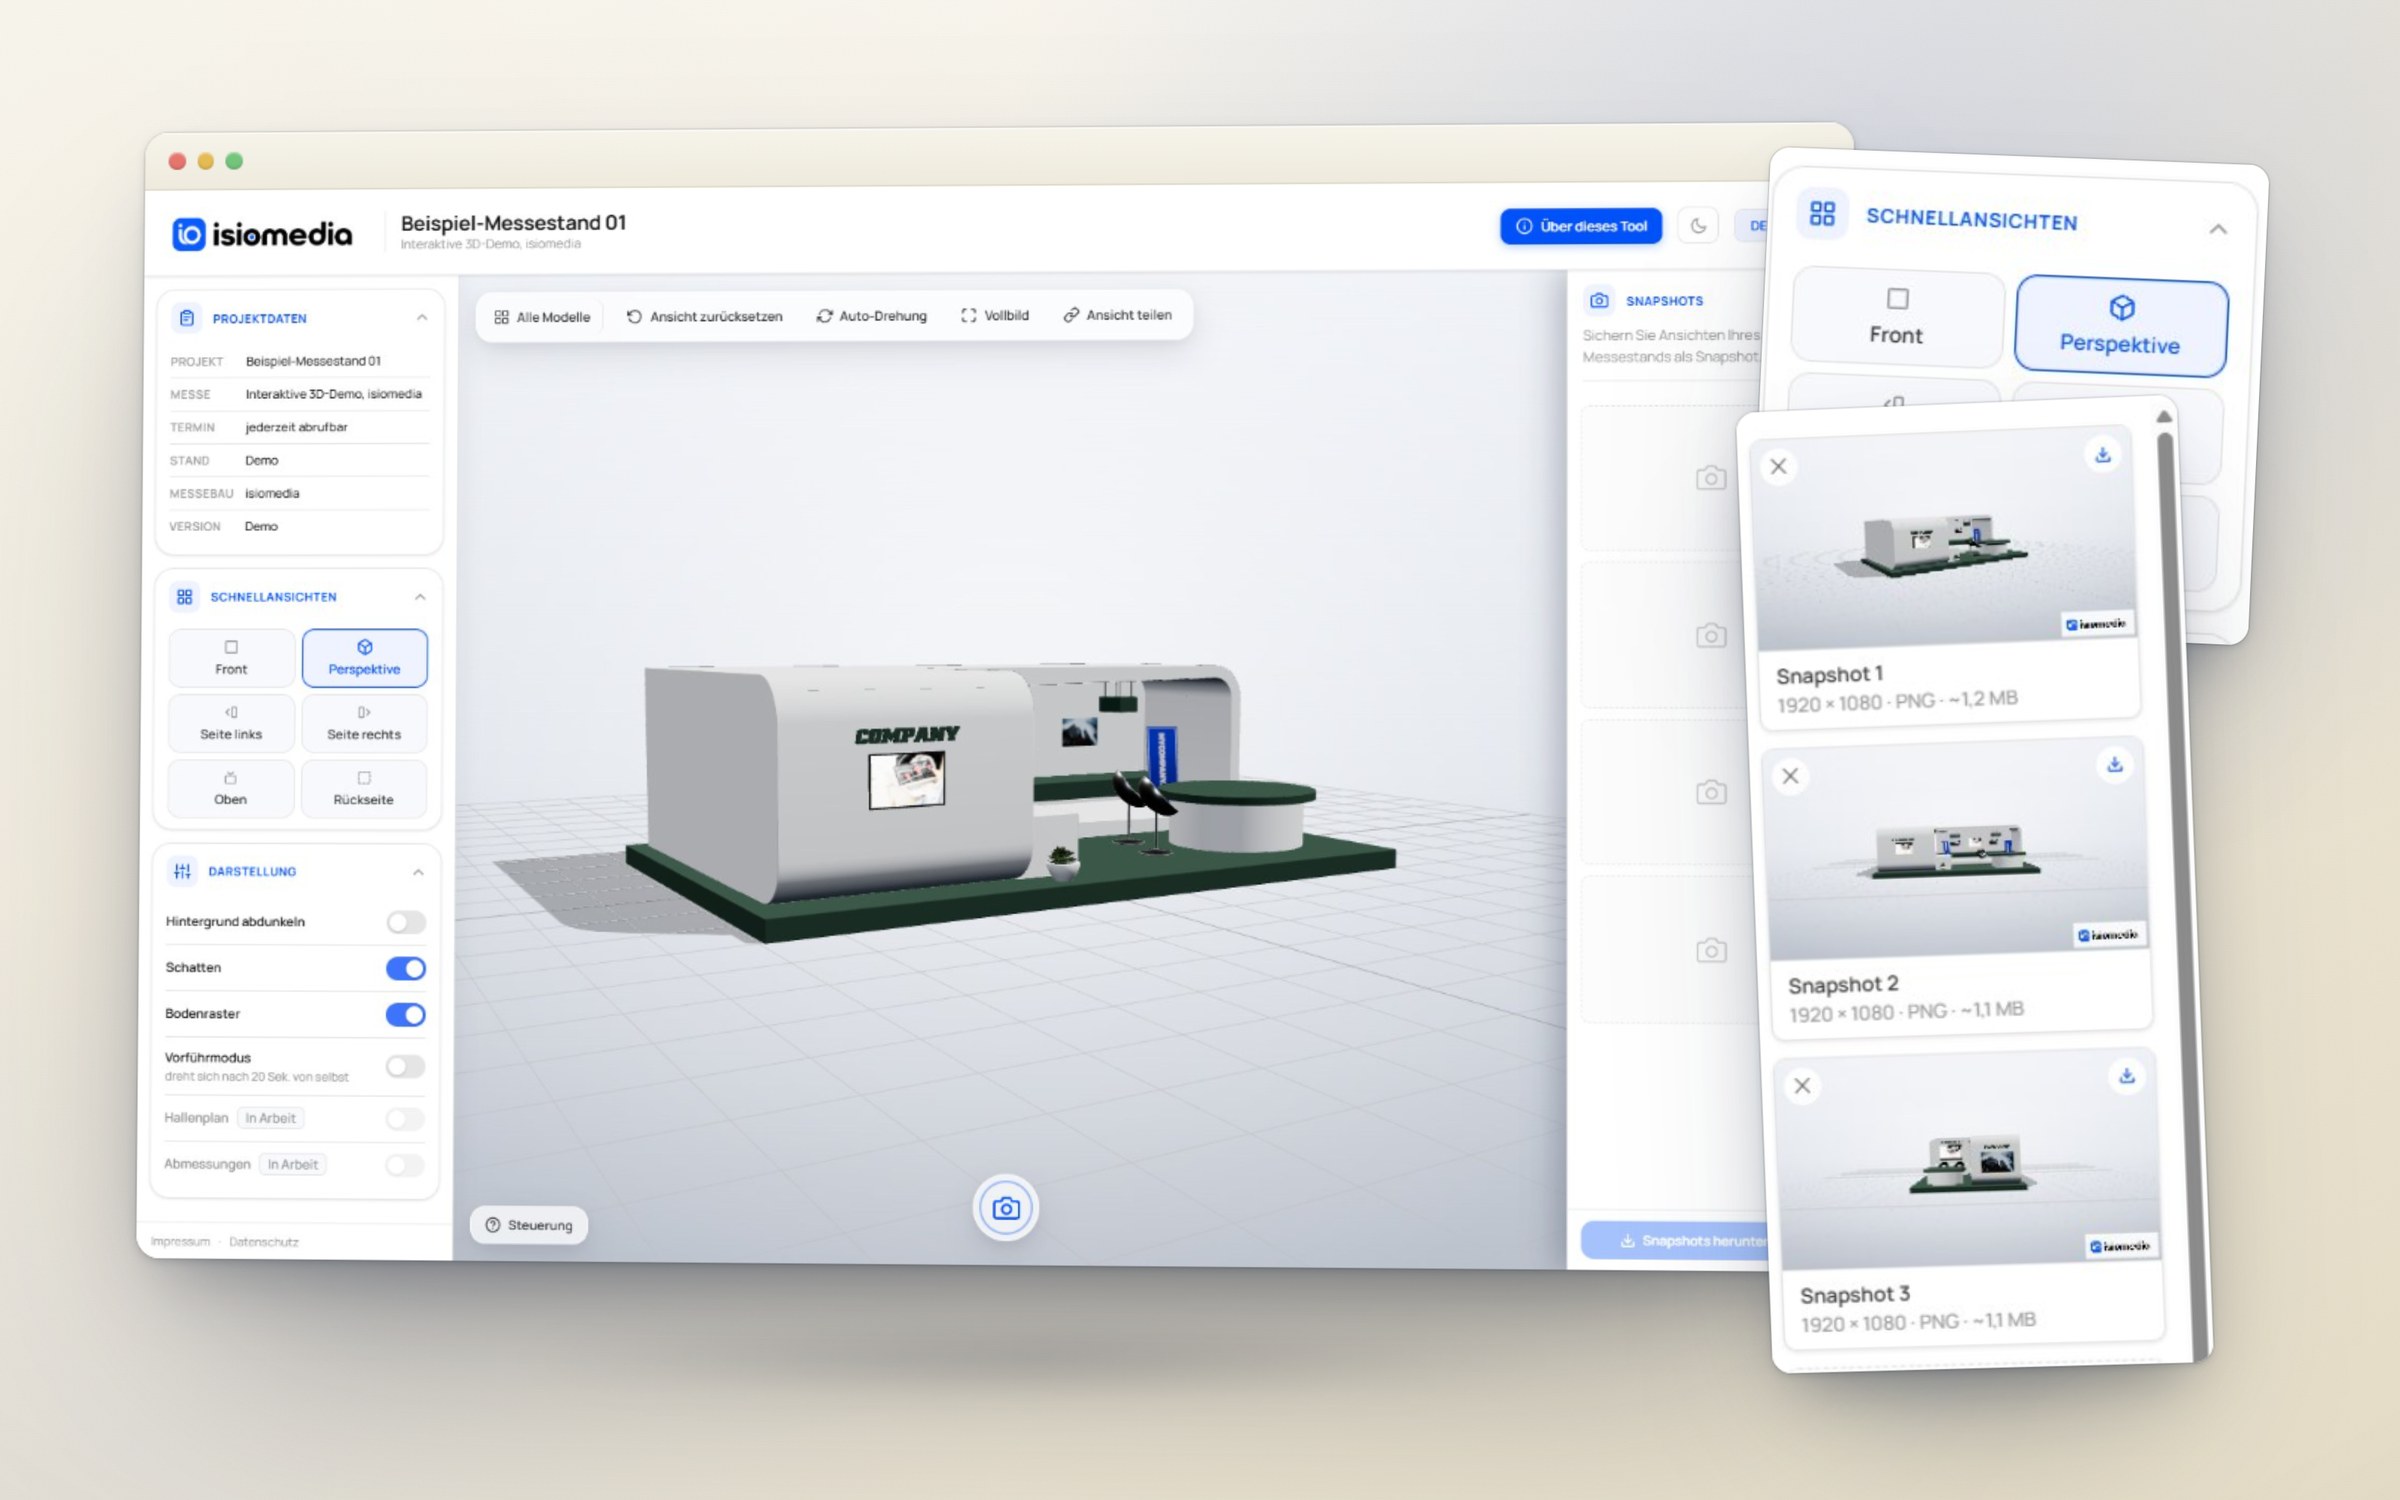Open Alle Modelle in the viewer toolbar
Image resolution: width=2400 pixels, height=1500 pixels.
542,317
